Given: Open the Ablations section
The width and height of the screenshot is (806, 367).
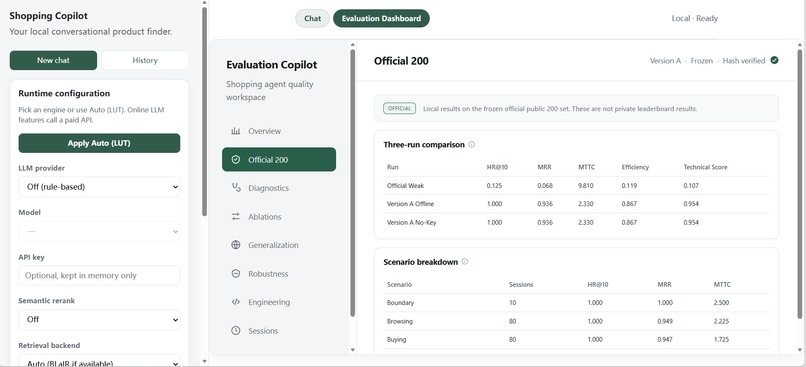Looking at the screenshot, I should tap(279, 217).
